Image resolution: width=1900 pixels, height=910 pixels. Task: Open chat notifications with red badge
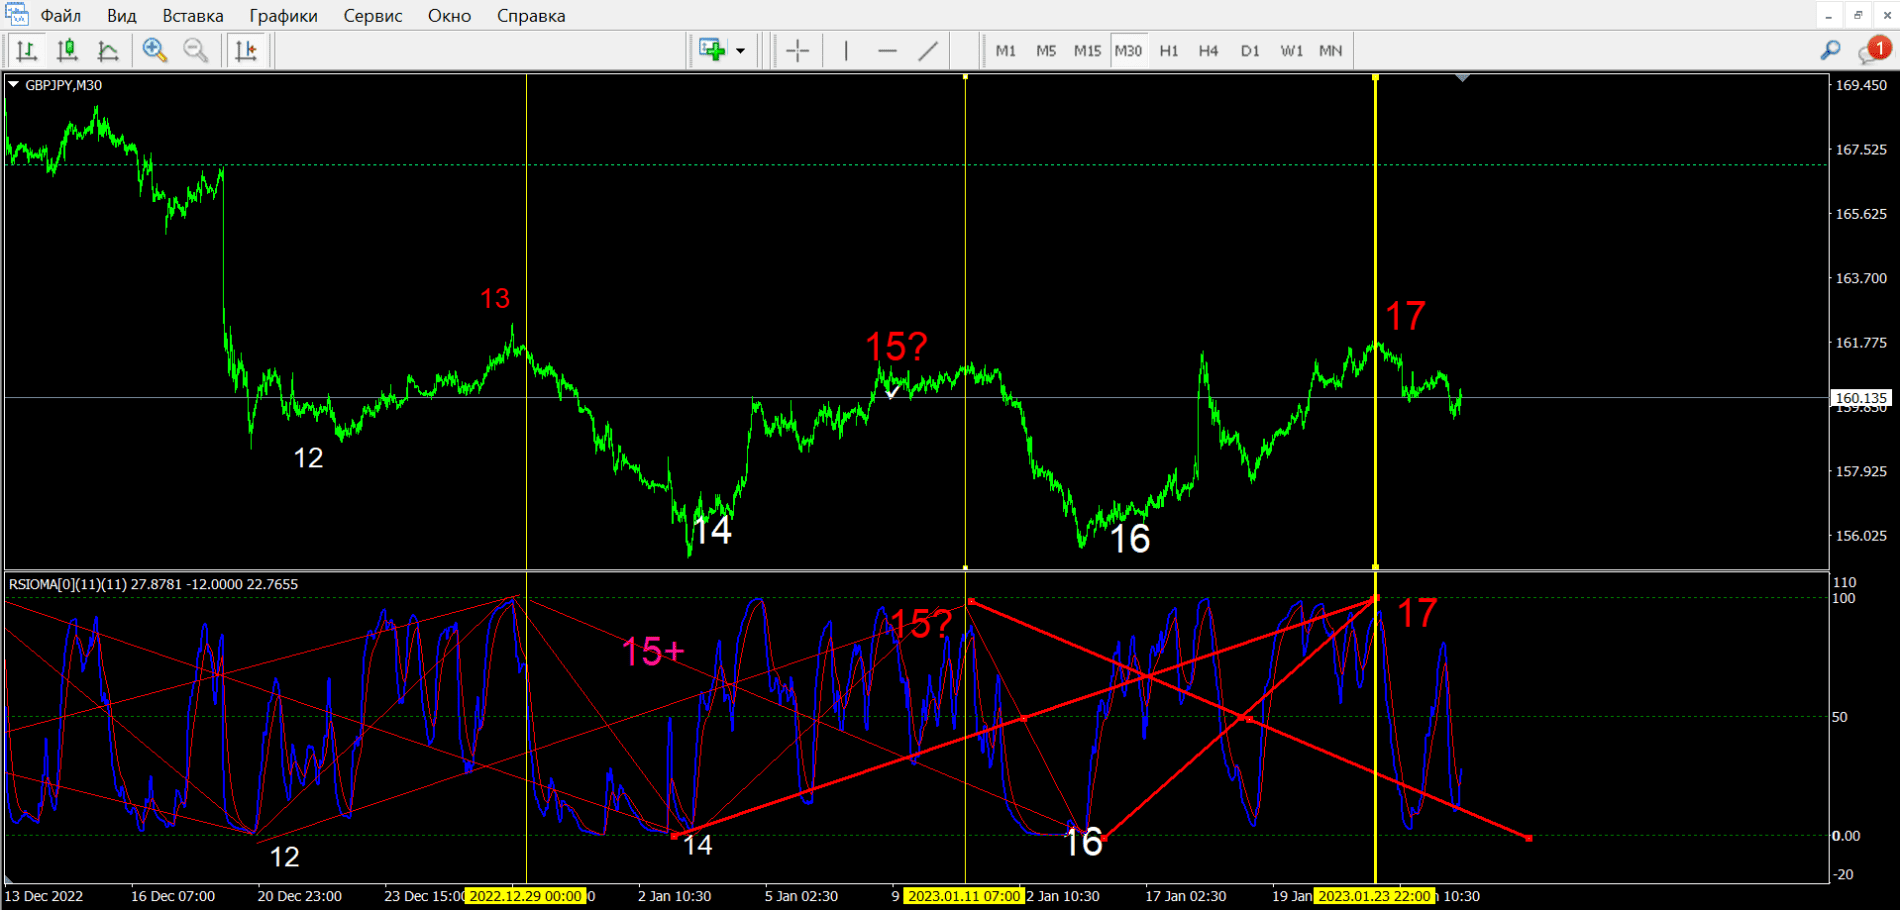1873,50
